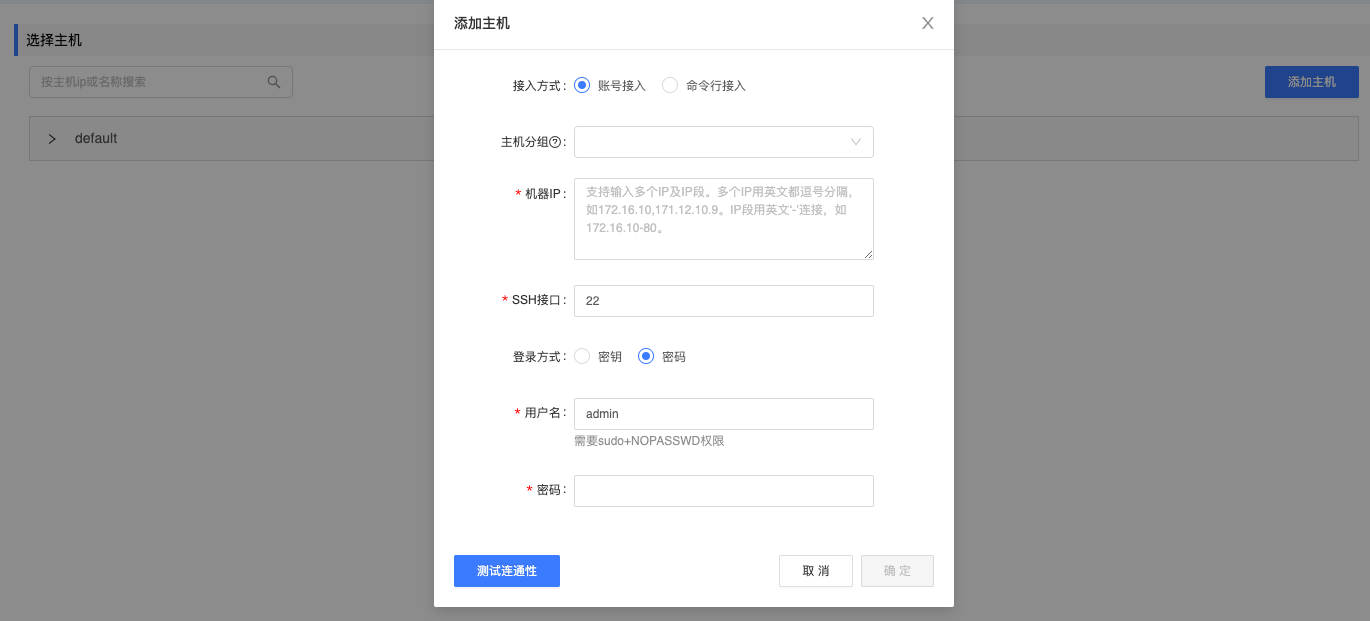Click the default host group name
Viewport: 1370px width, 621px height.
click(96, 139)
